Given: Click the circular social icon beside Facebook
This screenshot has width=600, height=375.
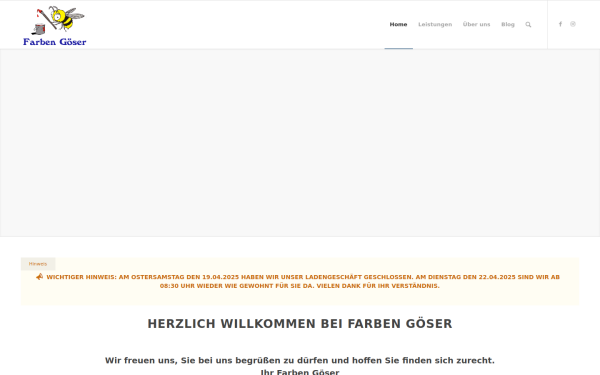Looking at the screenshot, I should point(573,24).
